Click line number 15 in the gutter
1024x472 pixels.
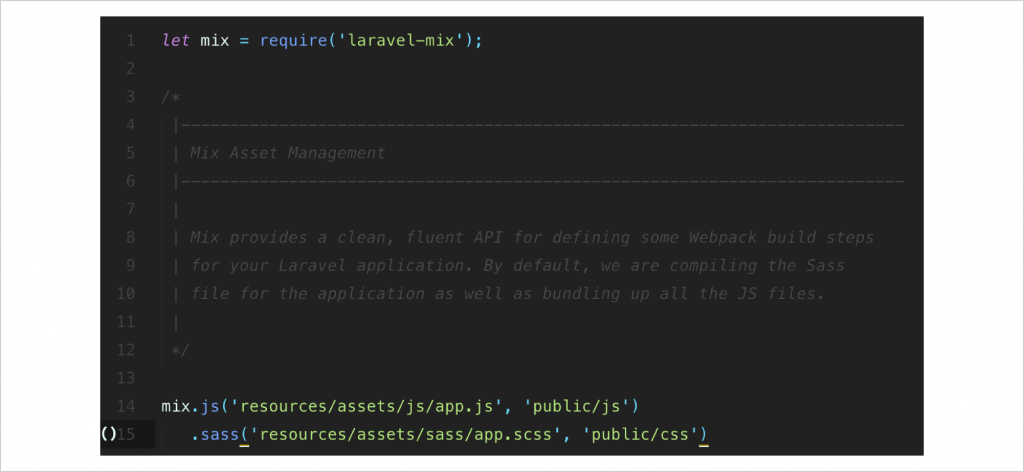click(x=127, y=434)
